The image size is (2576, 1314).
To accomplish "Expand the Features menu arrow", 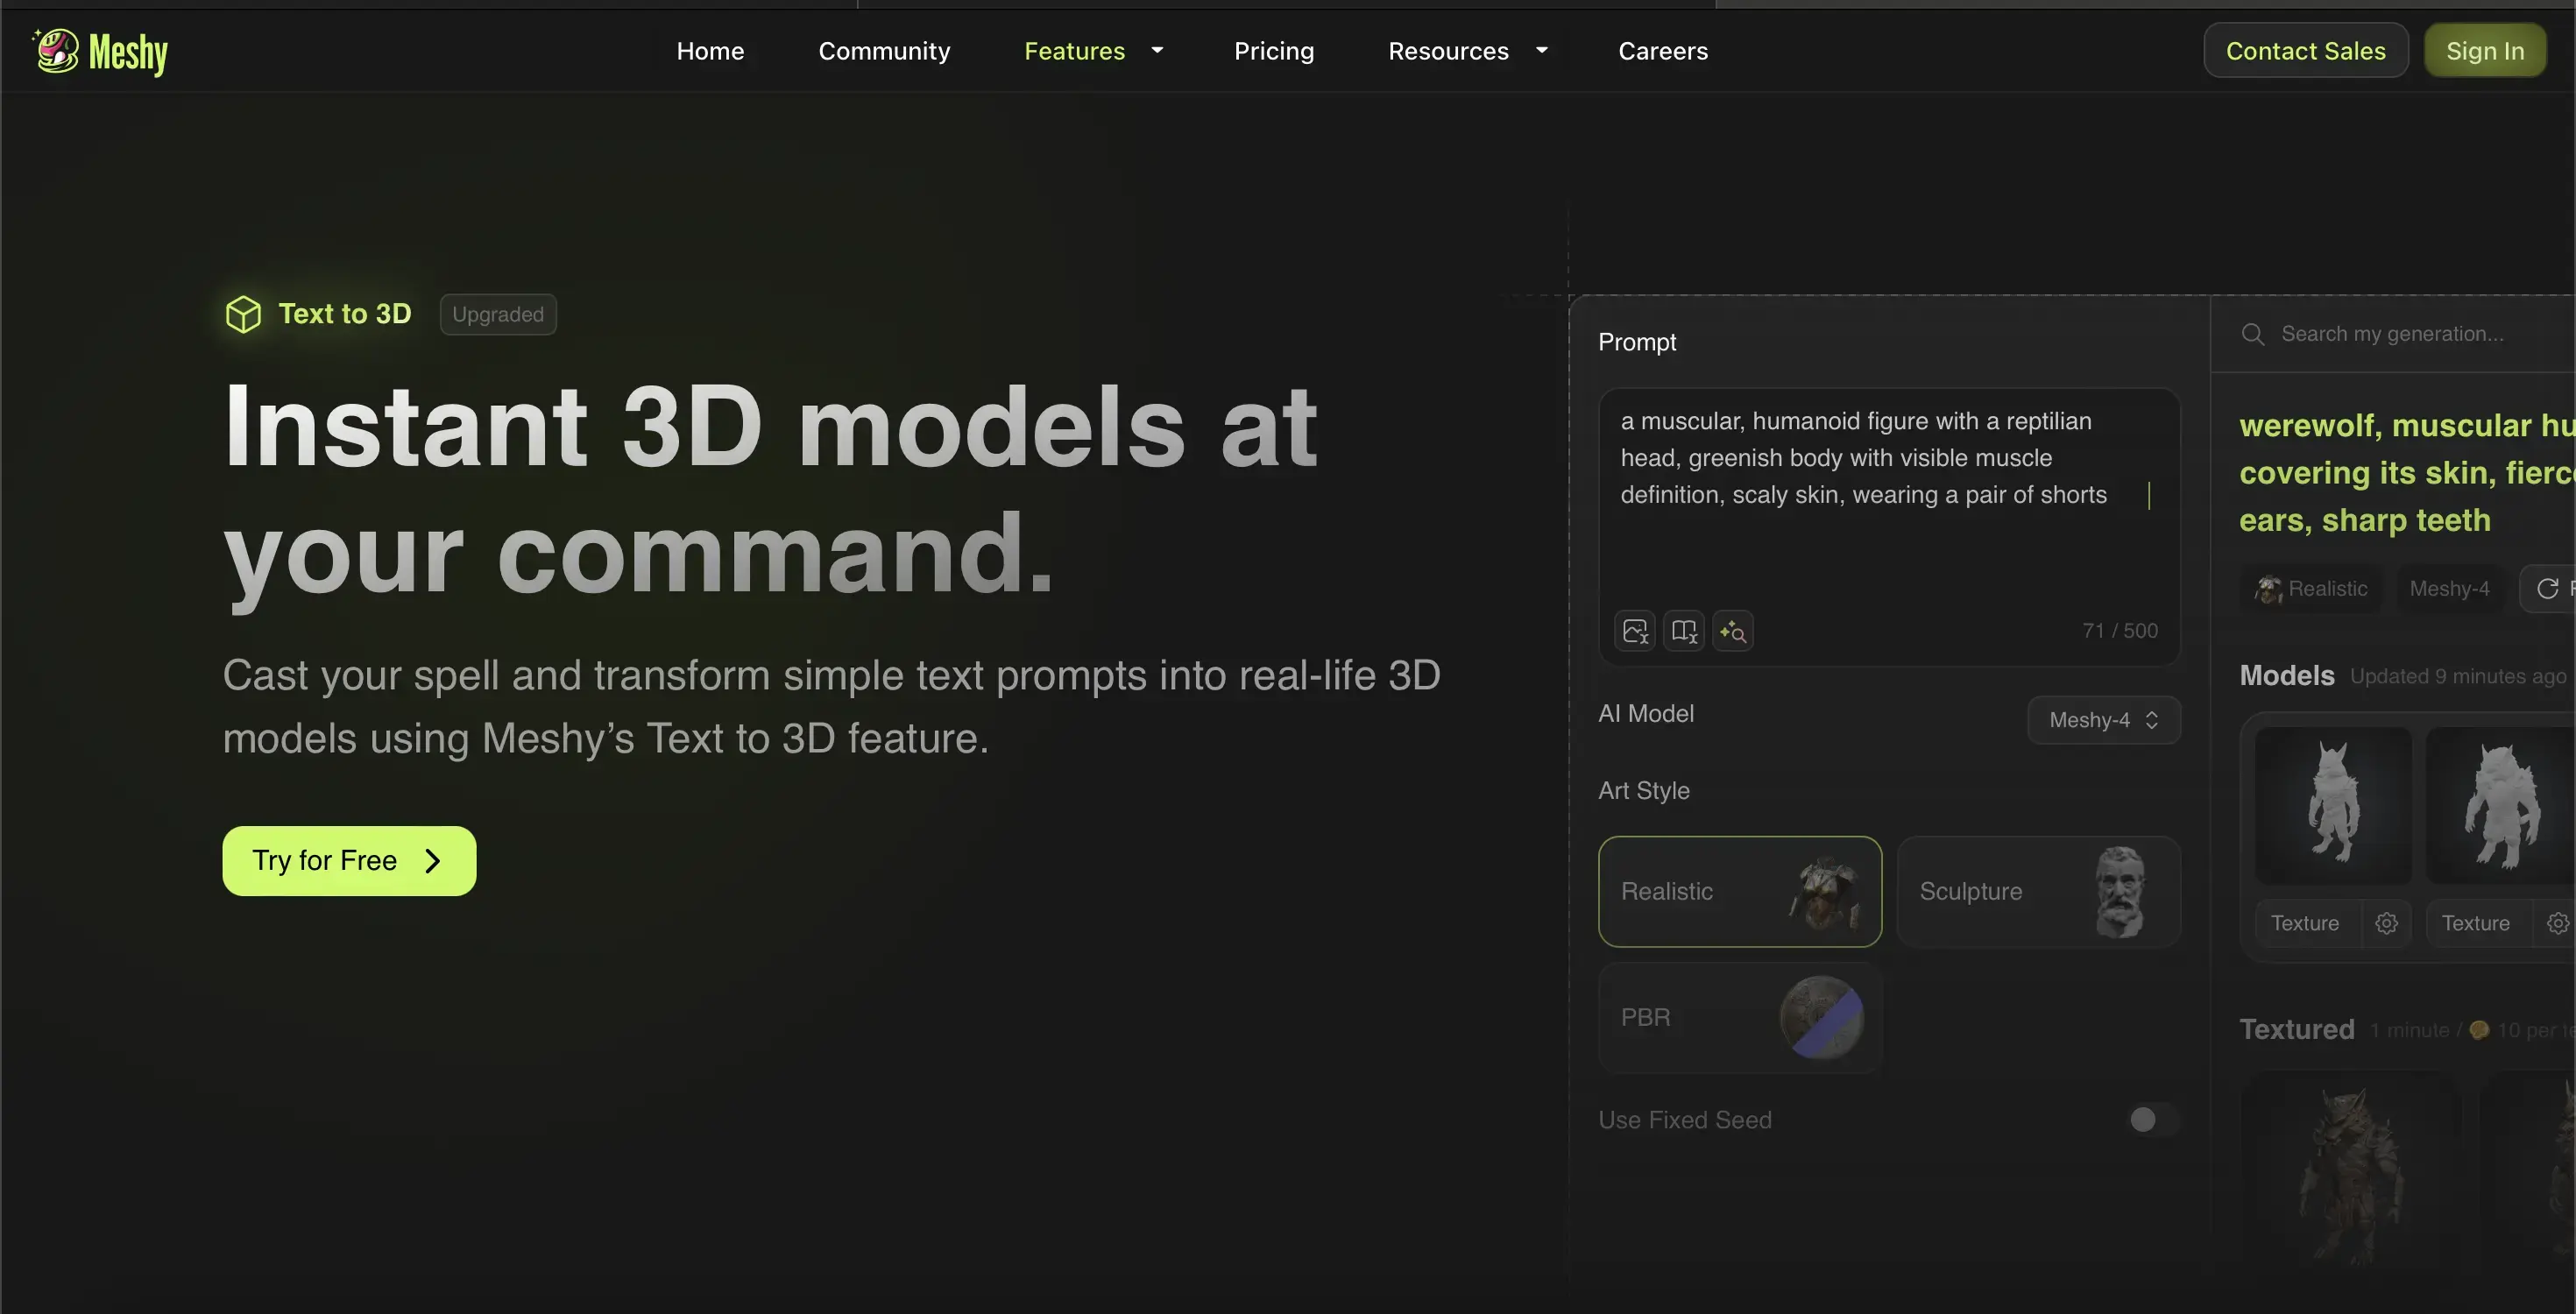I will pos(1157,50).
